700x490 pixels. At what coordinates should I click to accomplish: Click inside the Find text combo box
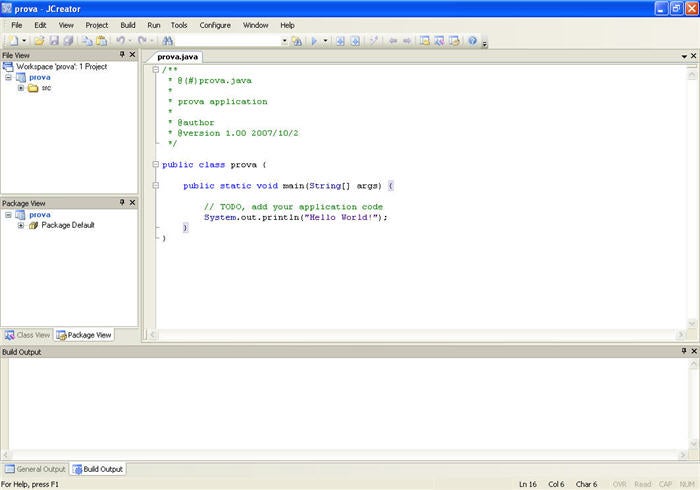pos(228,41)
